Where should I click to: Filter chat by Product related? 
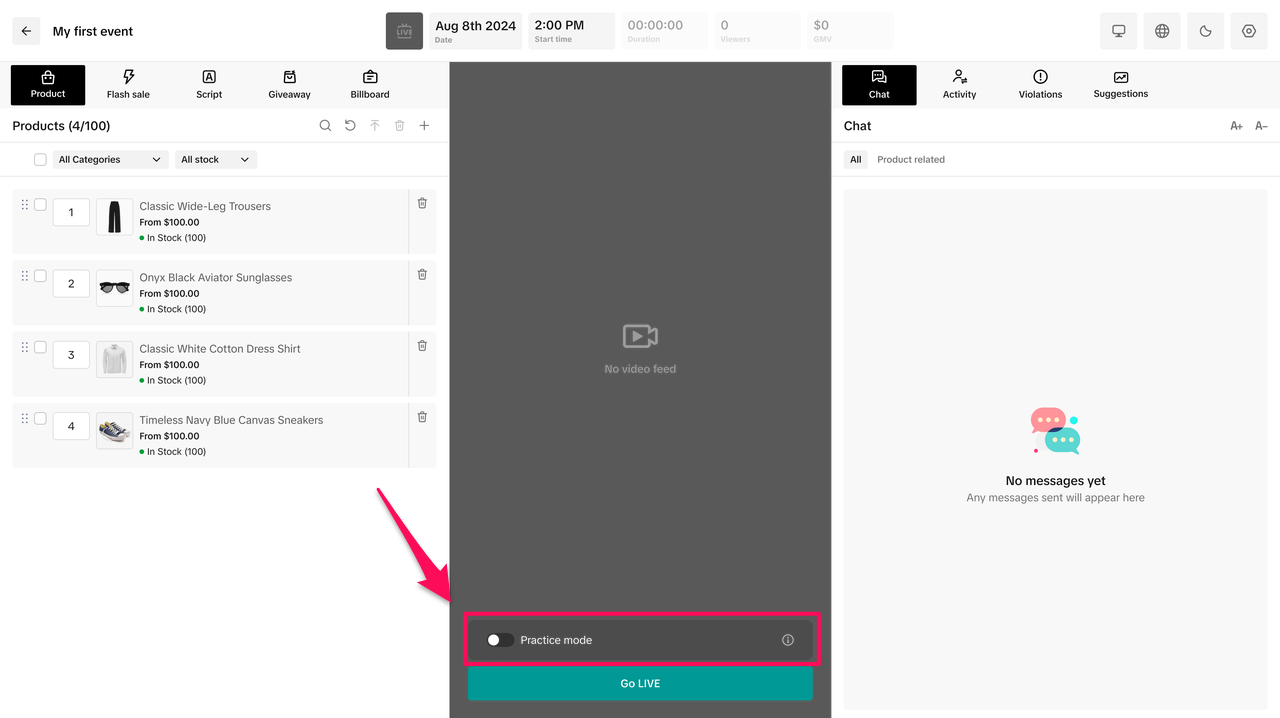pyautogui.click(x=910, y=160)
